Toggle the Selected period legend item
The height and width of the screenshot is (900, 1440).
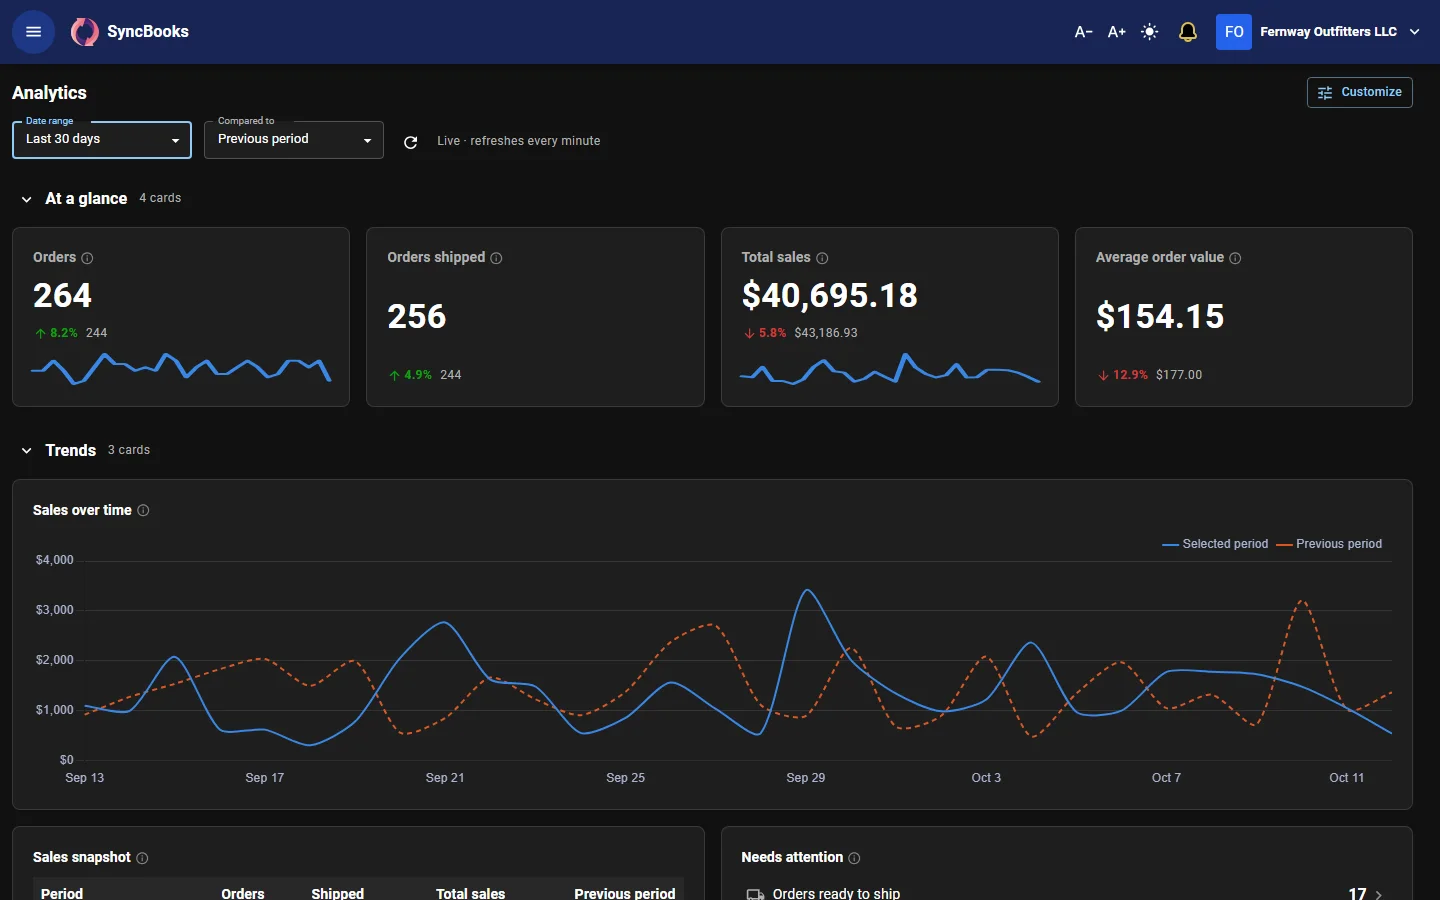tap(1215, 544)
